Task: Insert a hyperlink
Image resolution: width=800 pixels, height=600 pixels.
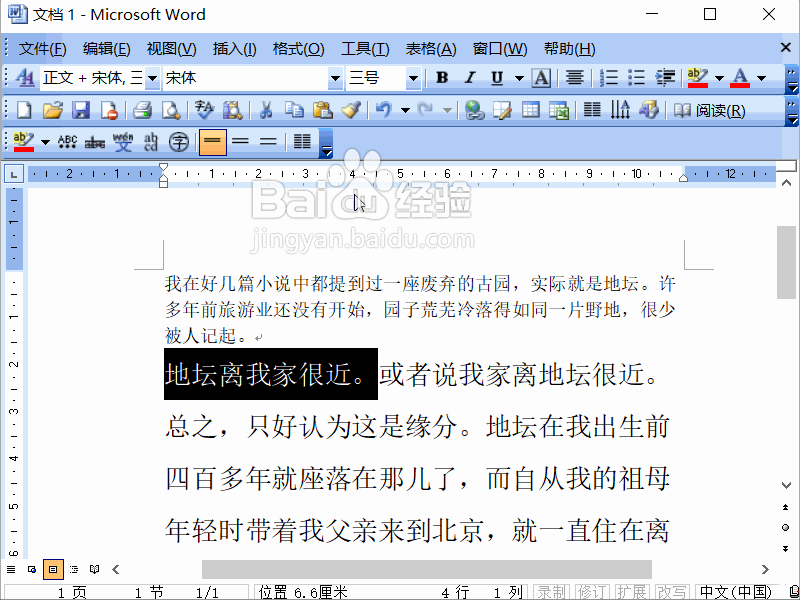Action: [x=474, y=110]
